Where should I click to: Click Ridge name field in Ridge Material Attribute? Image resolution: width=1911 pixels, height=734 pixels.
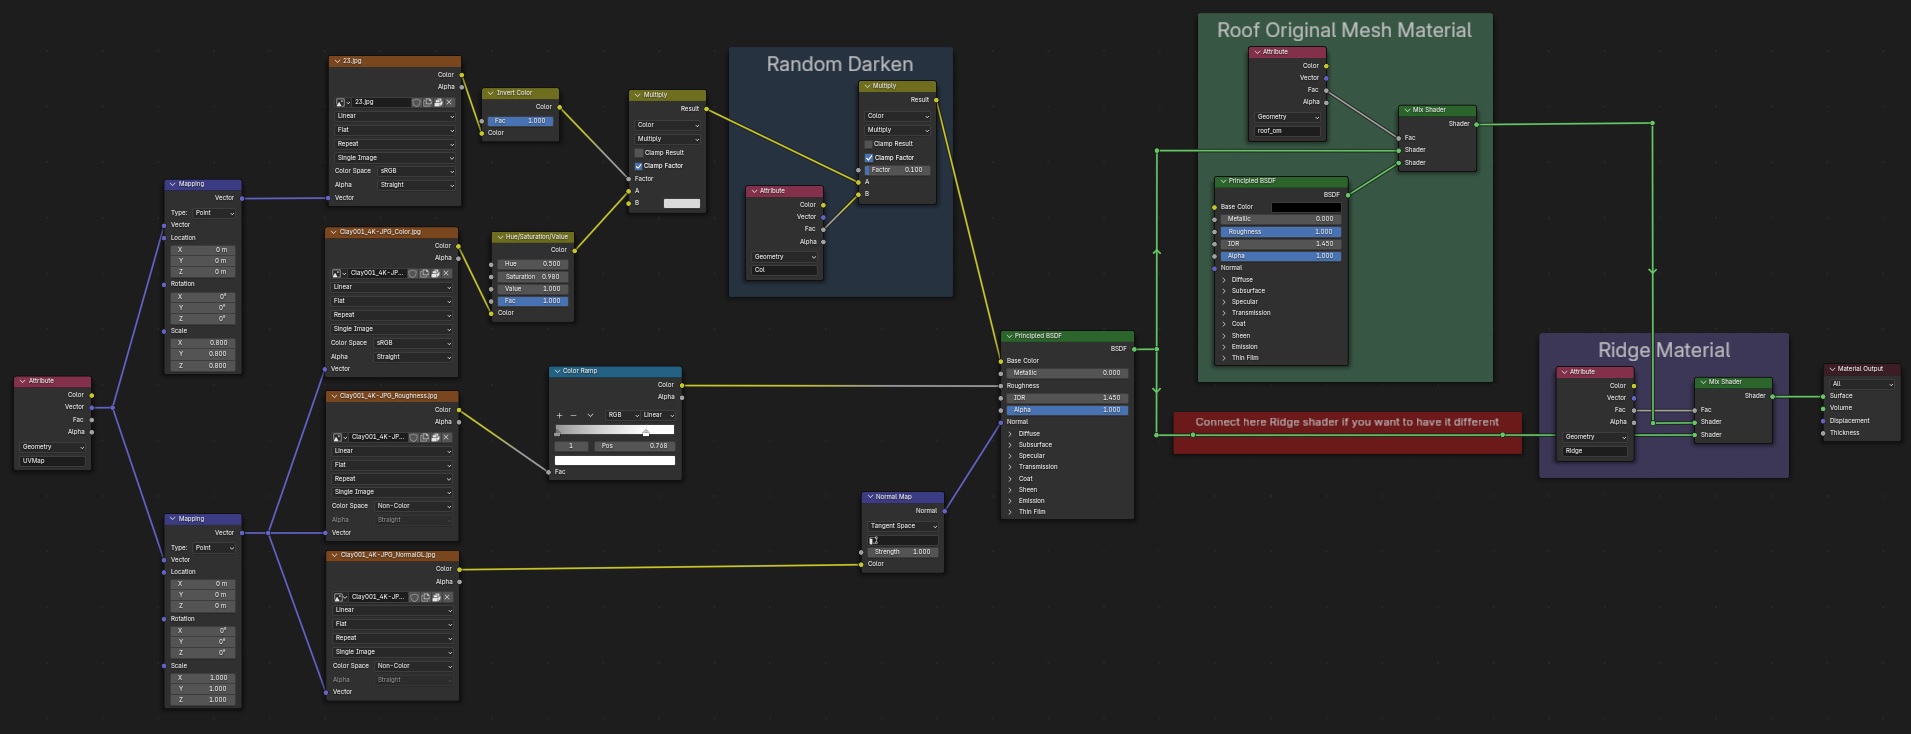[1595, 451]
